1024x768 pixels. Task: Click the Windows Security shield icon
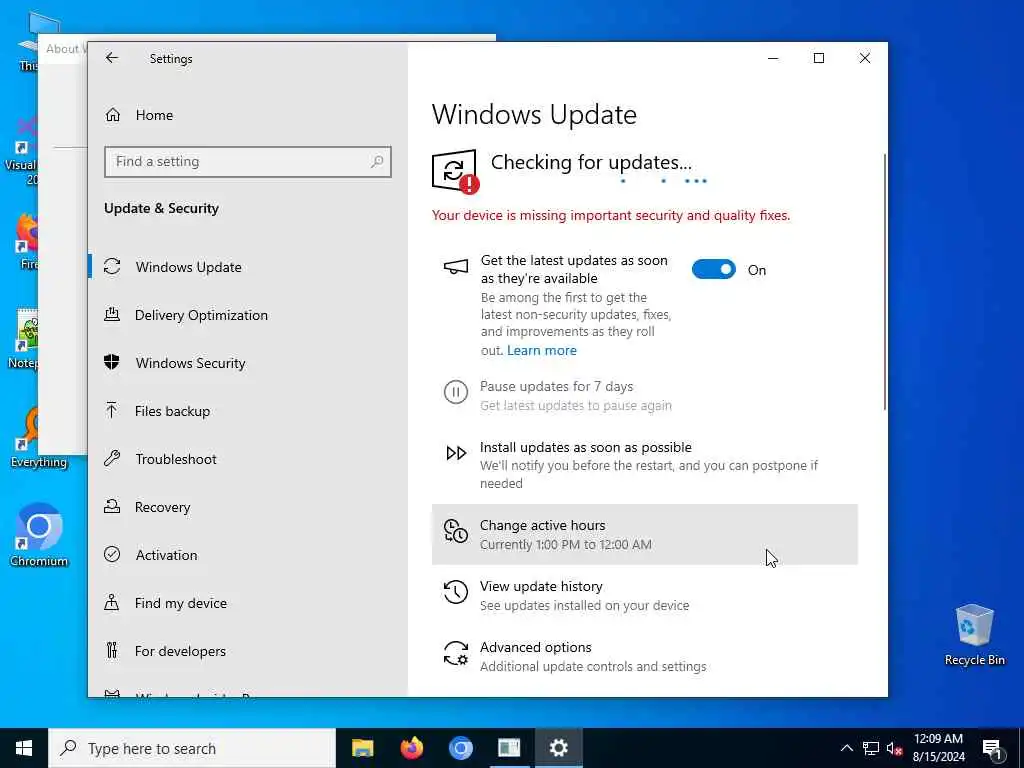point(112,362)
